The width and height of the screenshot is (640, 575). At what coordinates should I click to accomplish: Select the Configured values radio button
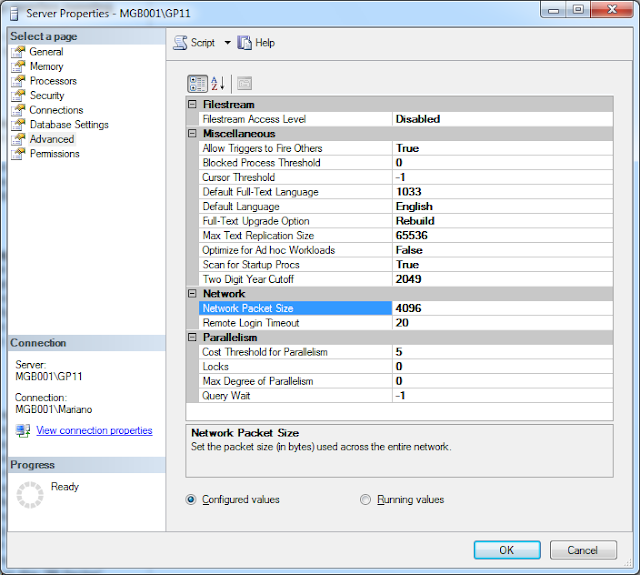point(191,500)
